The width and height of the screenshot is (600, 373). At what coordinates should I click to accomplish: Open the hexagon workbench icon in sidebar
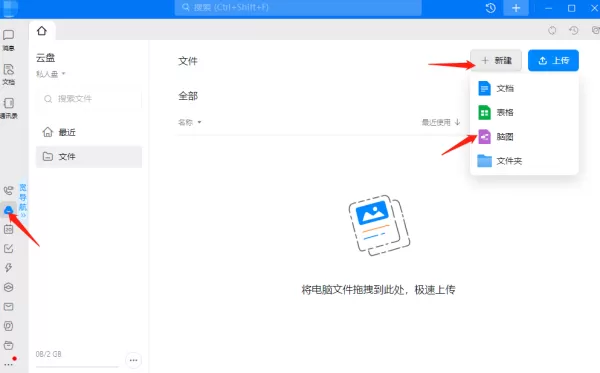coord(8,287)
